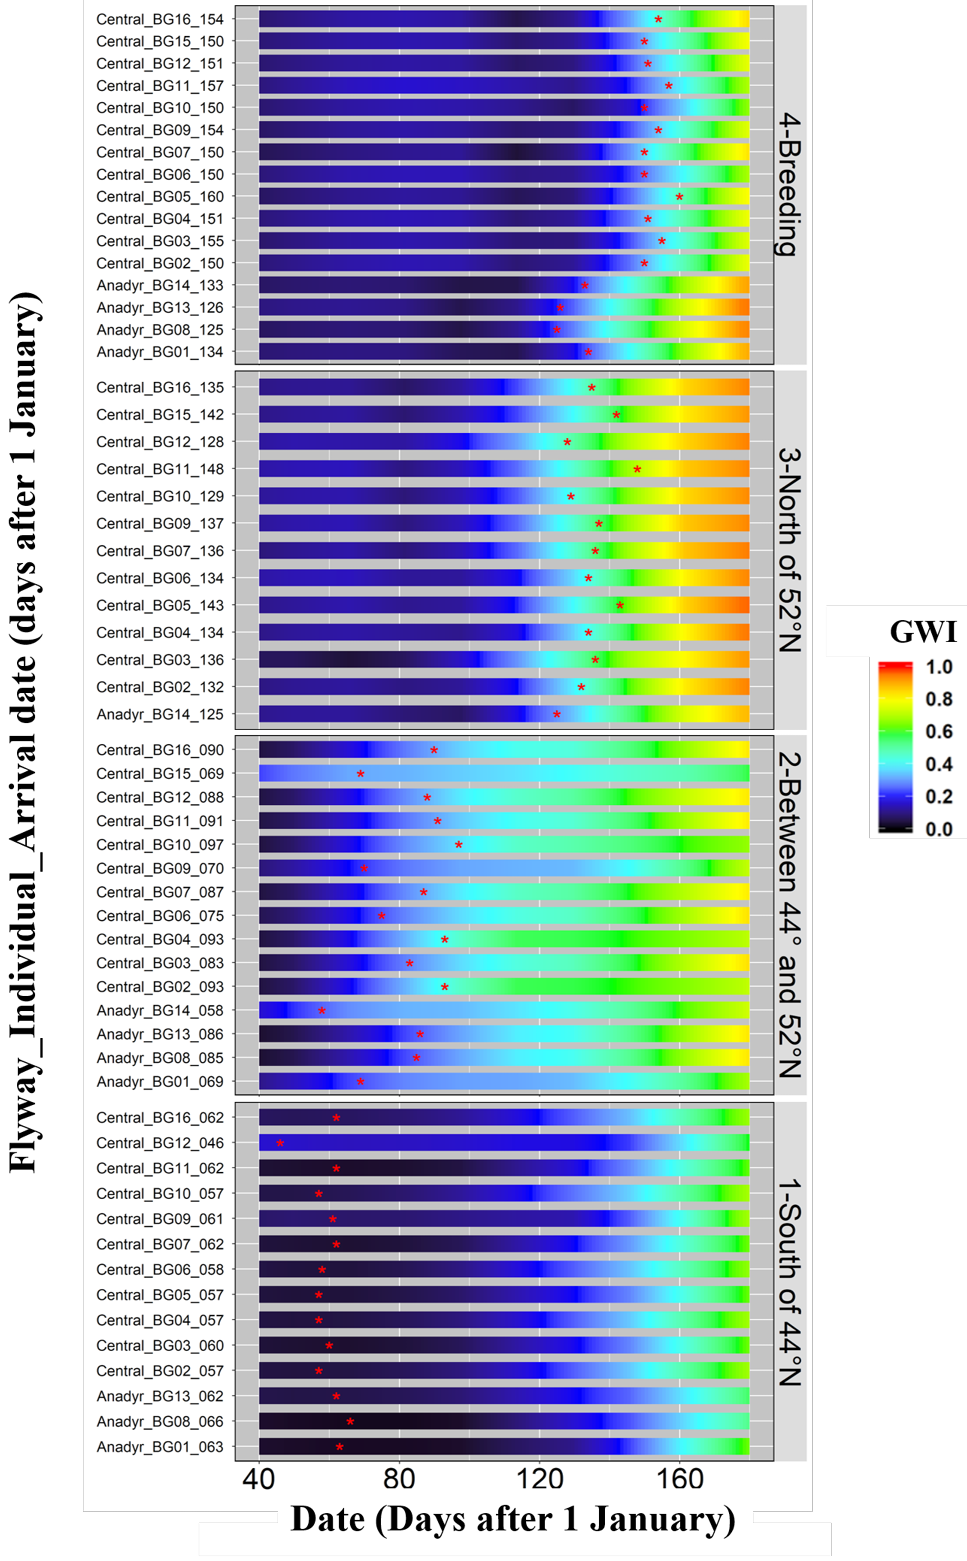This screenshot has height=1561, width=967.
Task: Select the star marker on Anadyr_BG08_066 row
Action: [350, 1421]
